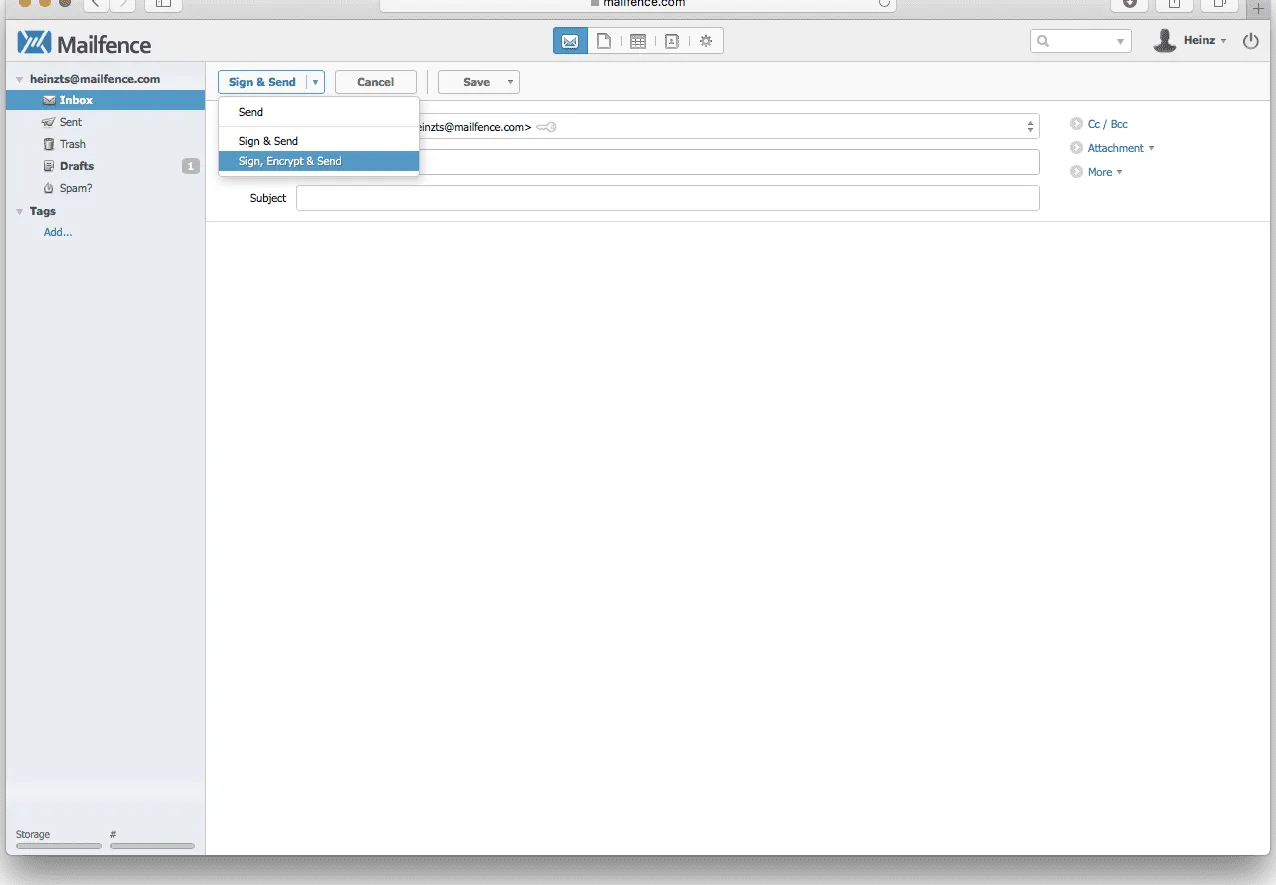Viewport: 1276px width, 885px height.
Task: Click the power logout icon
Action: (x=1250, y=41)
